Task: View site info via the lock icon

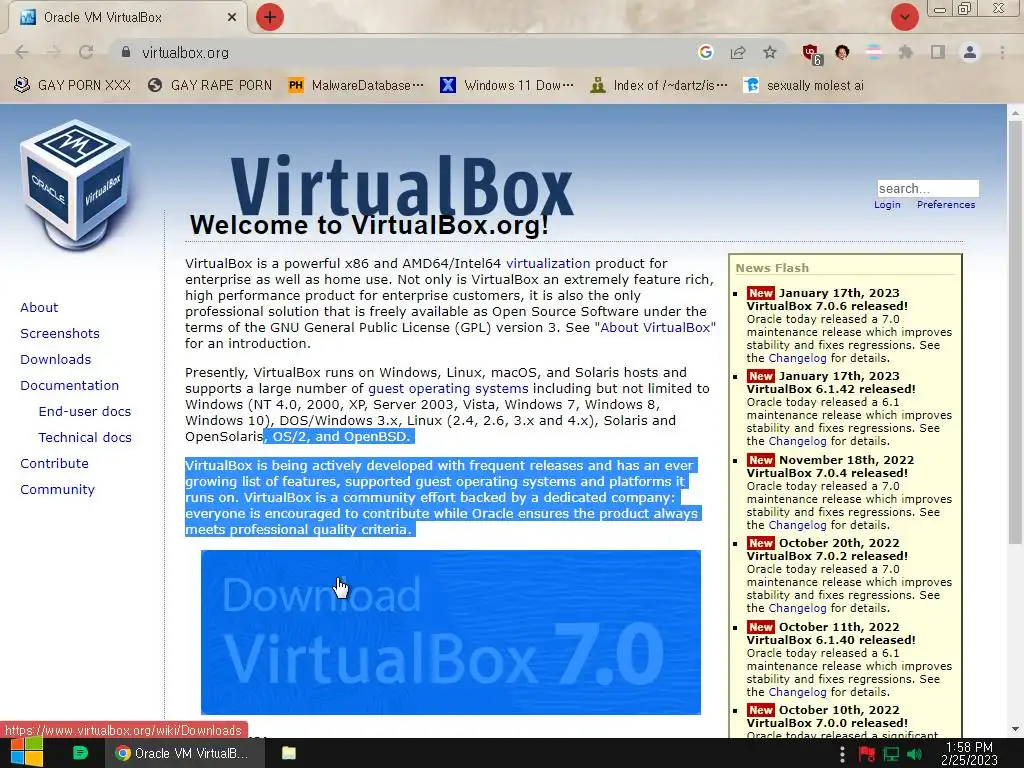Action: pyautogui.click(x=126, y=52)
